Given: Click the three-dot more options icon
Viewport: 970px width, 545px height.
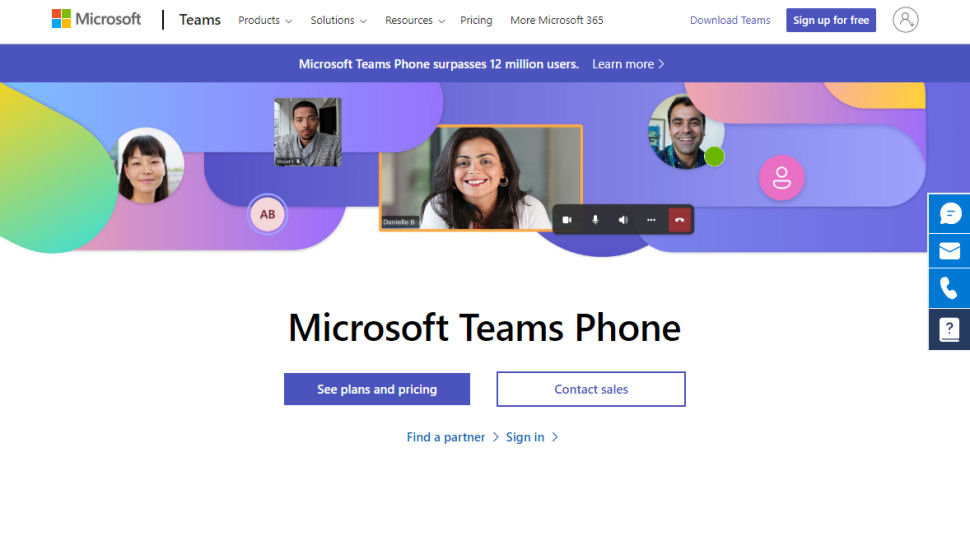Looking at the screenshot, I should 651,220.
